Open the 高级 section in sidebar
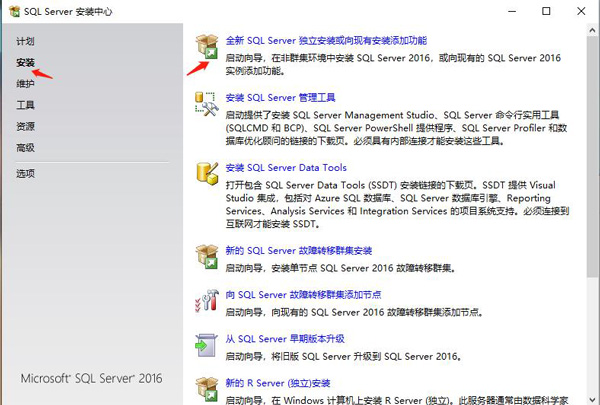600x405 pixels. 25,148
